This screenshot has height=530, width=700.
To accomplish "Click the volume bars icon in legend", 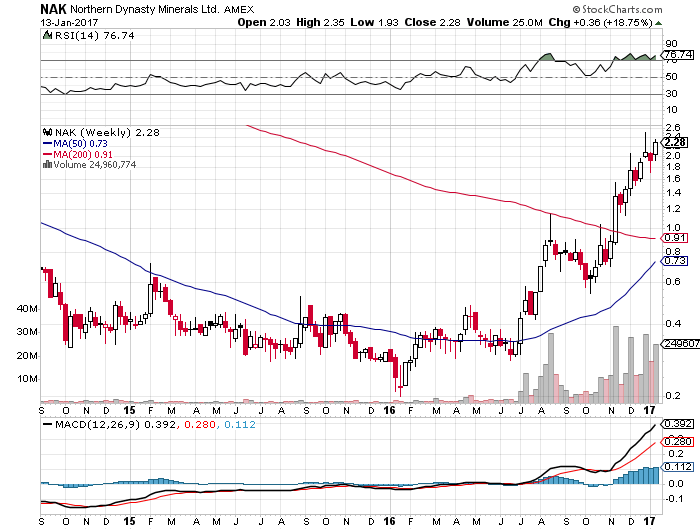I will pos(47,164).
